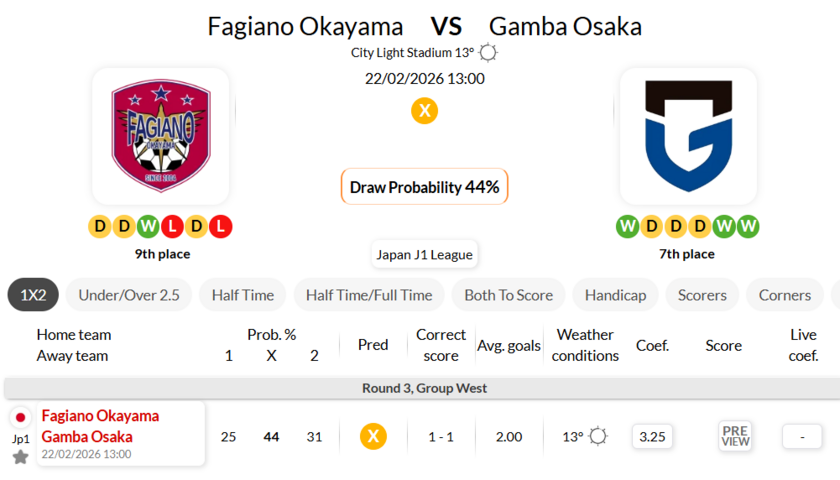This screenshot has height=480, width=840.
Task: Click Fagiano's red L latest form badge
Action: (x=221, y=226)
